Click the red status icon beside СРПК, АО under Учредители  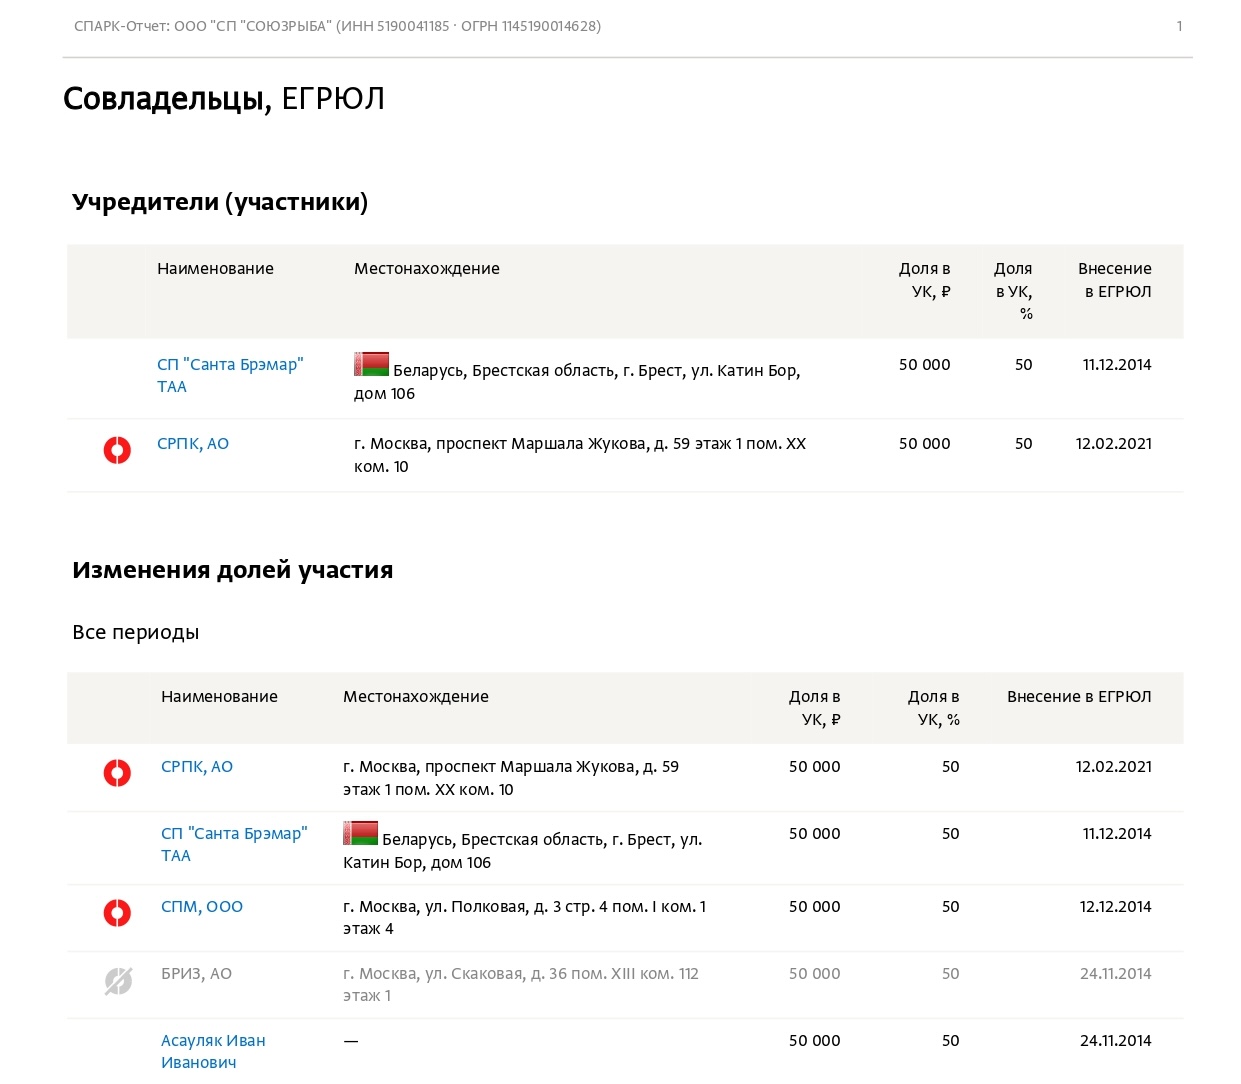click(x=117, y=451)
